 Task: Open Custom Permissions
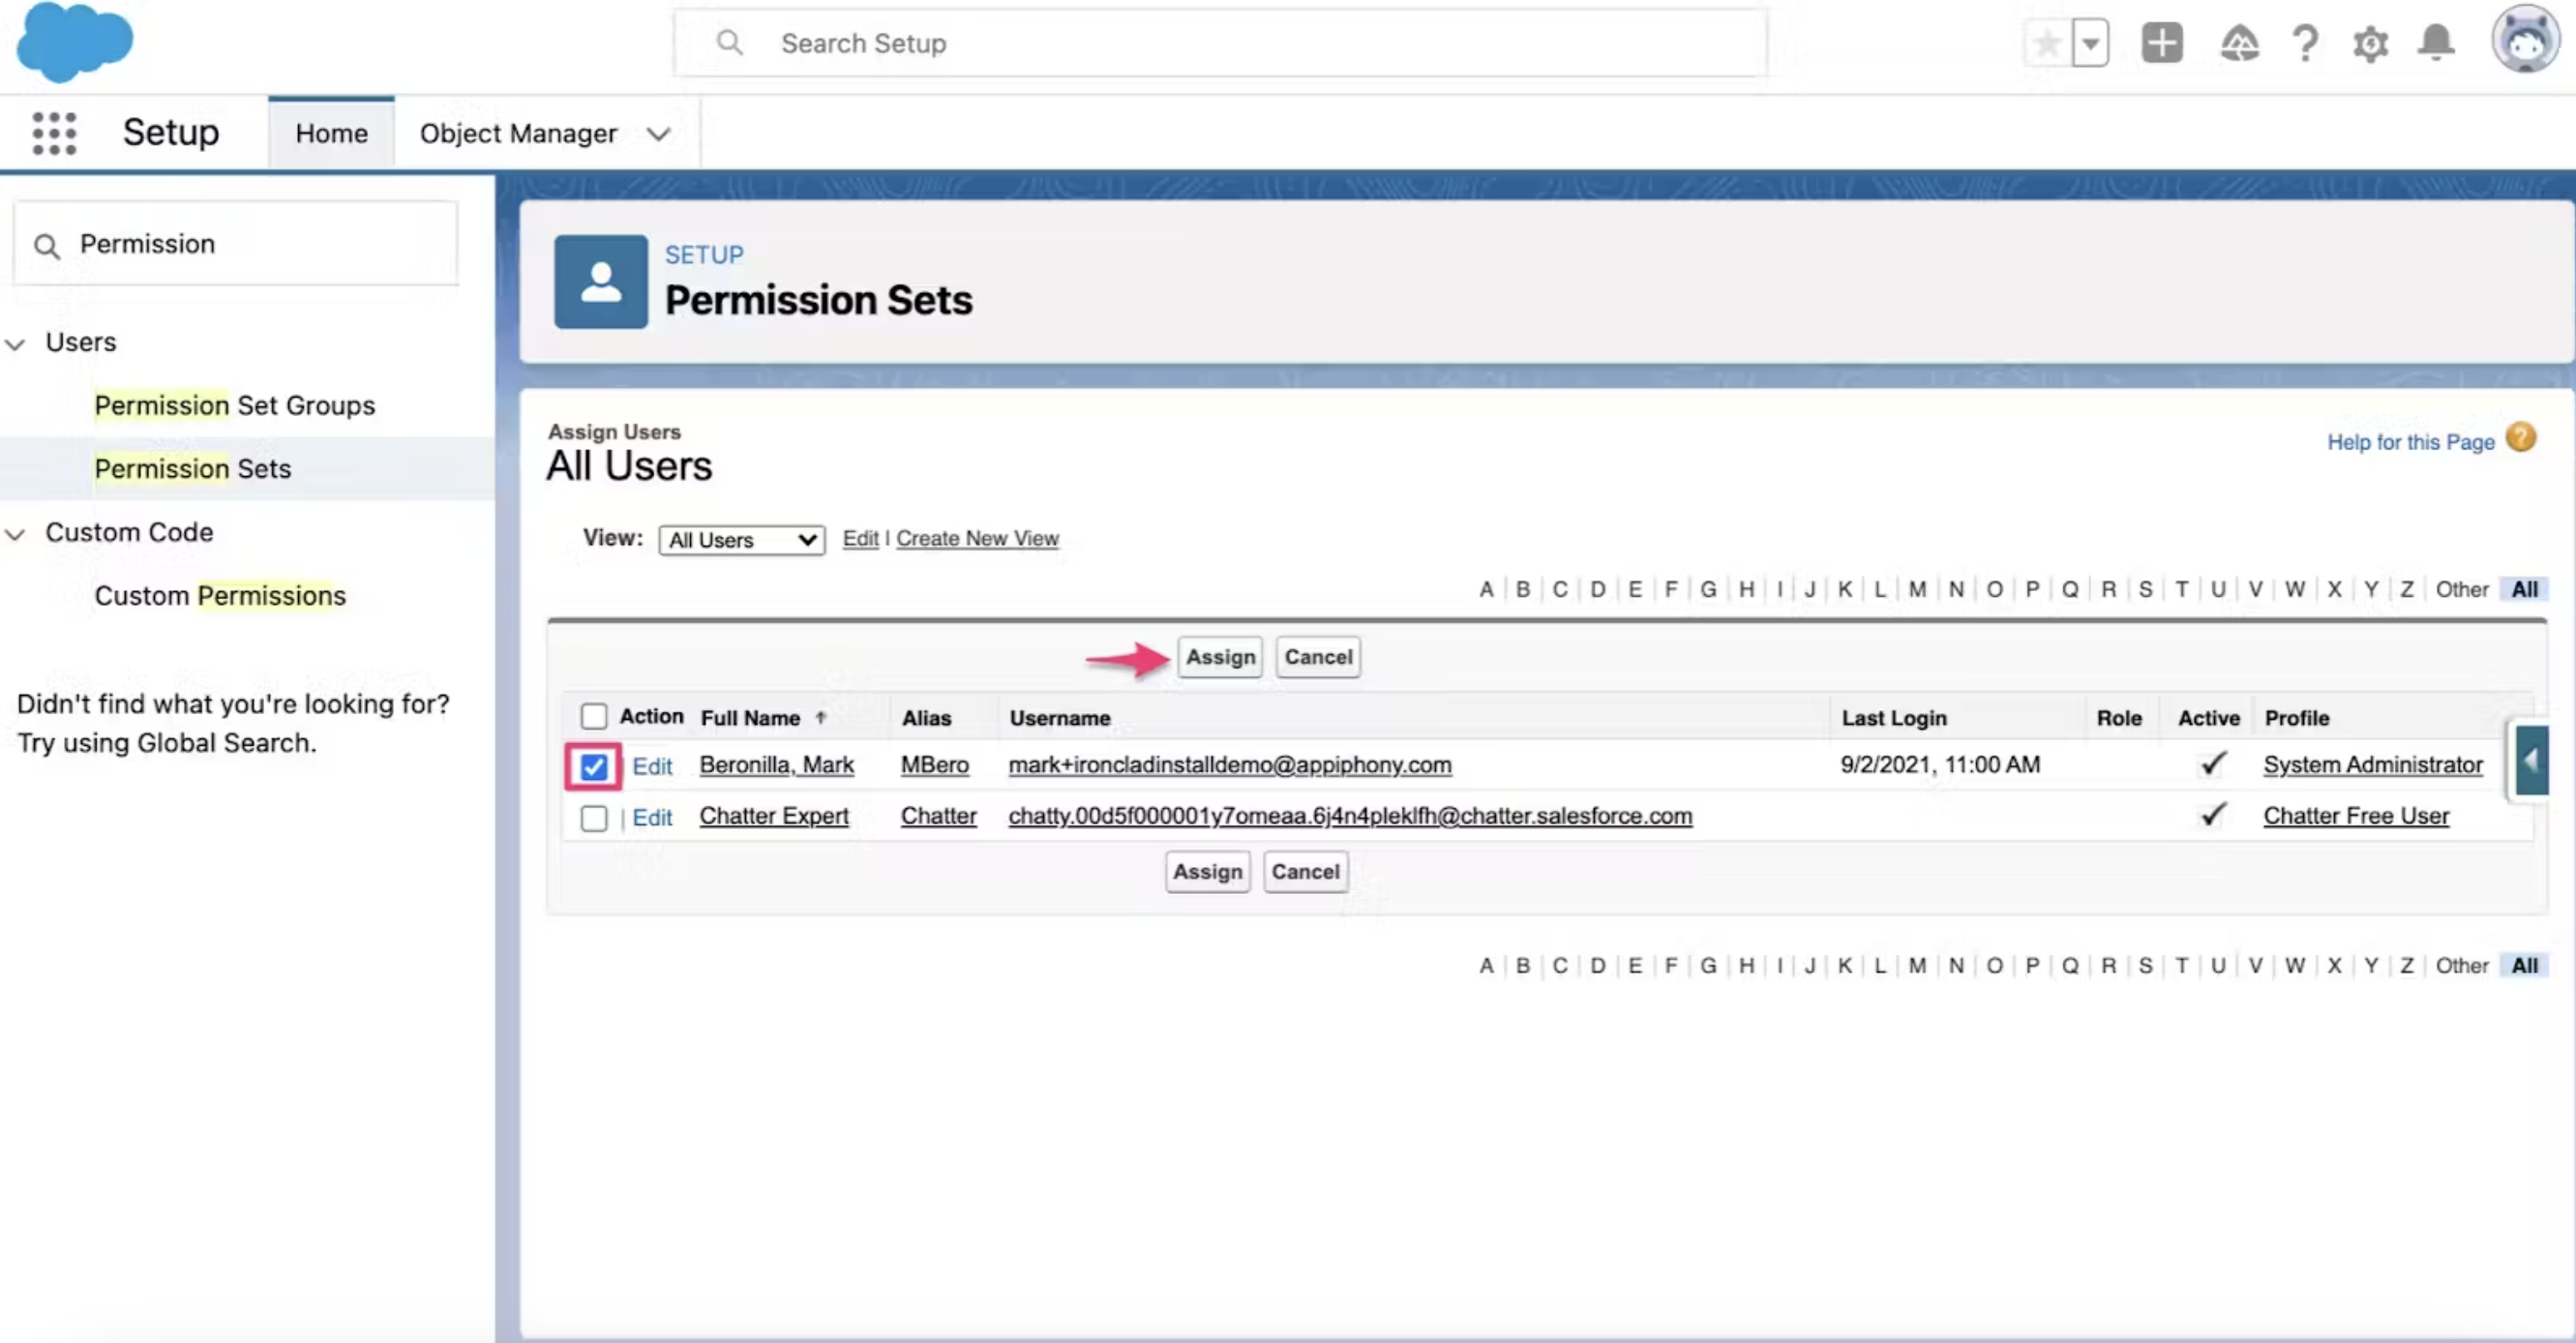pos(220,595)
